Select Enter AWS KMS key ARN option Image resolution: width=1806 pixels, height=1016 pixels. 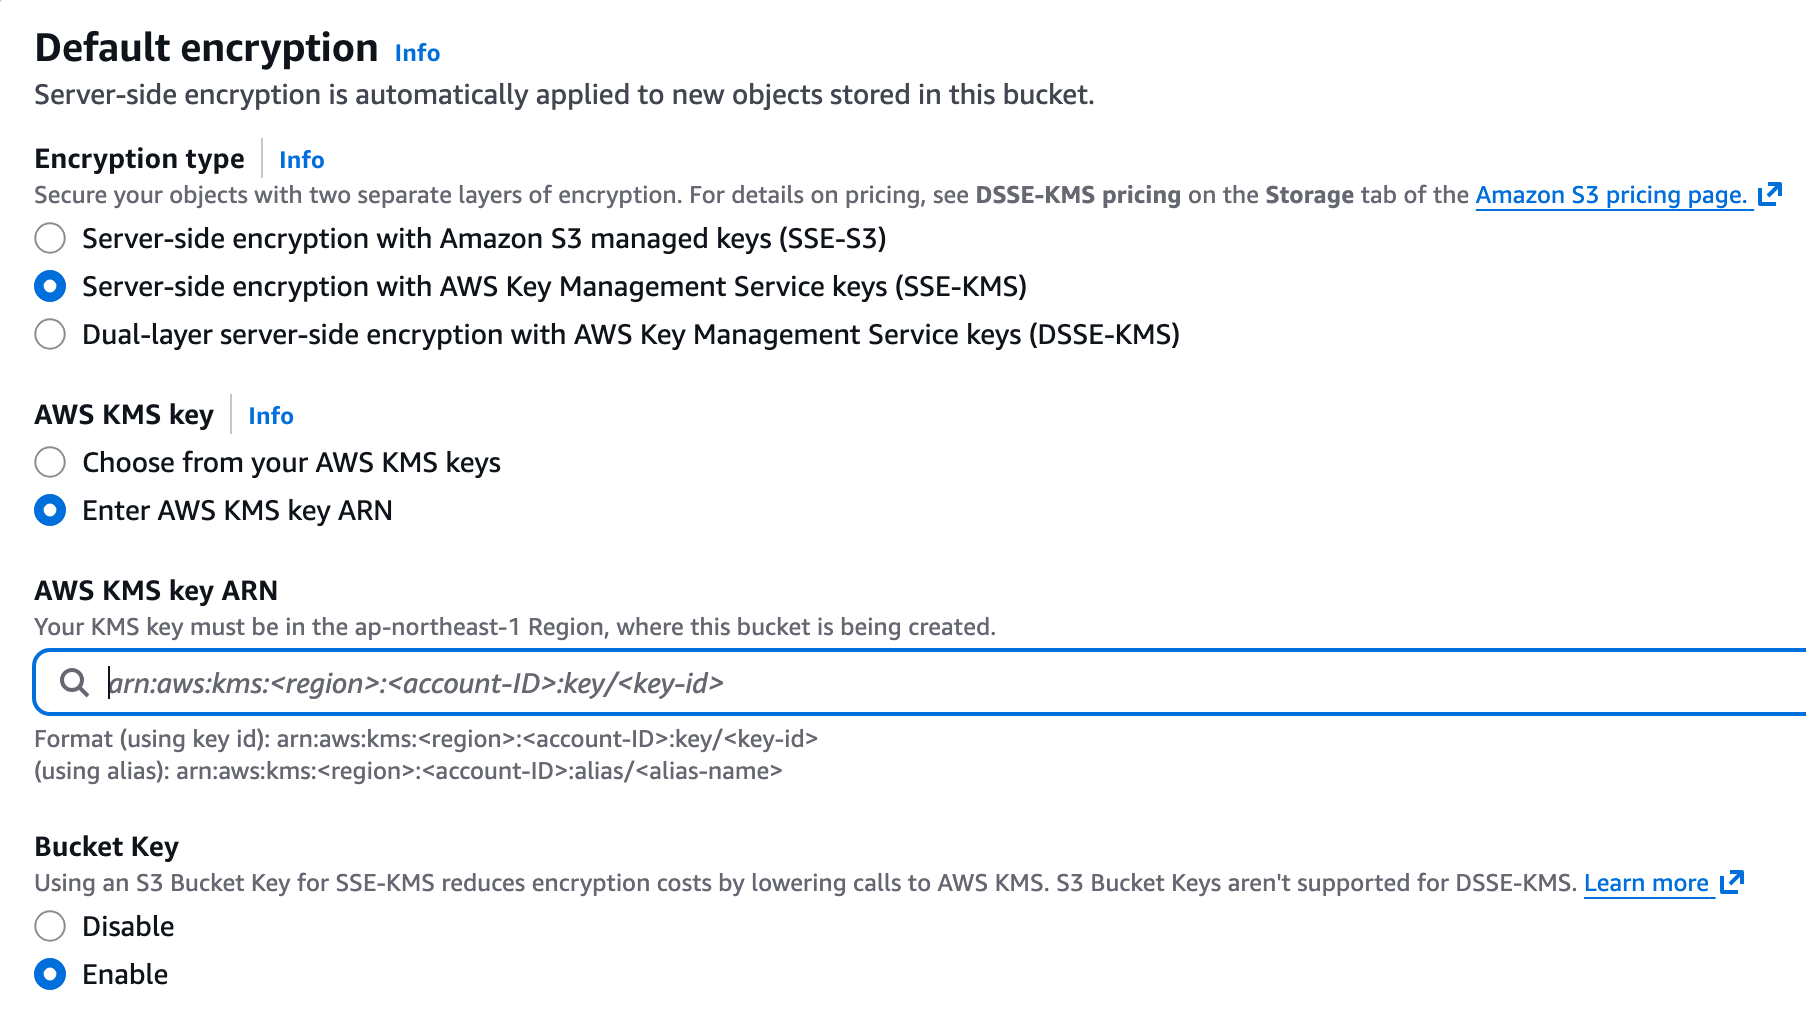point(49,510)
